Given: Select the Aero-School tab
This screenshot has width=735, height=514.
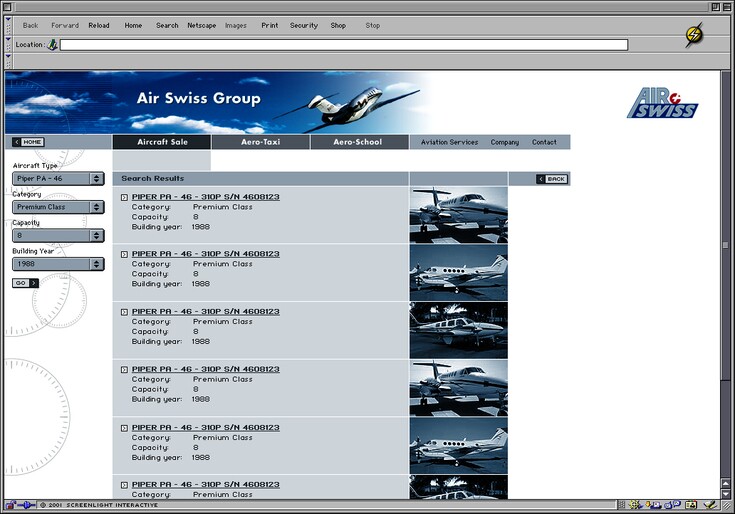Looking at the screenshot, I should point(359,142).
